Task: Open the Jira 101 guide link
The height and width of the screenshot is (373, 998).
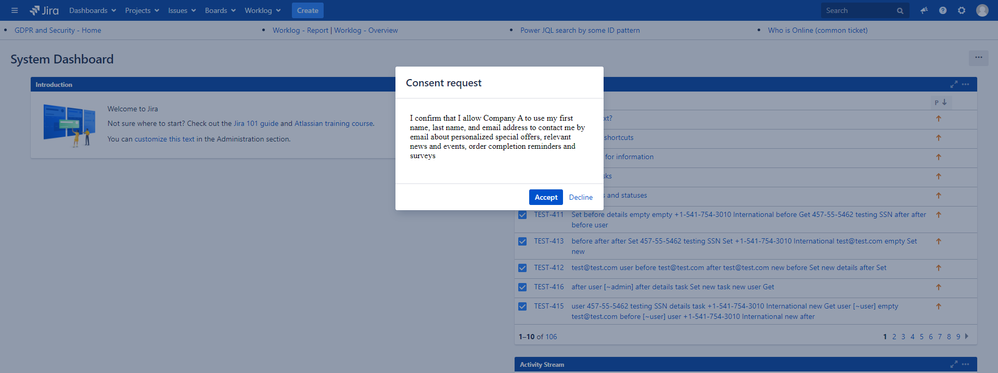Action: [x=256, y=123]
